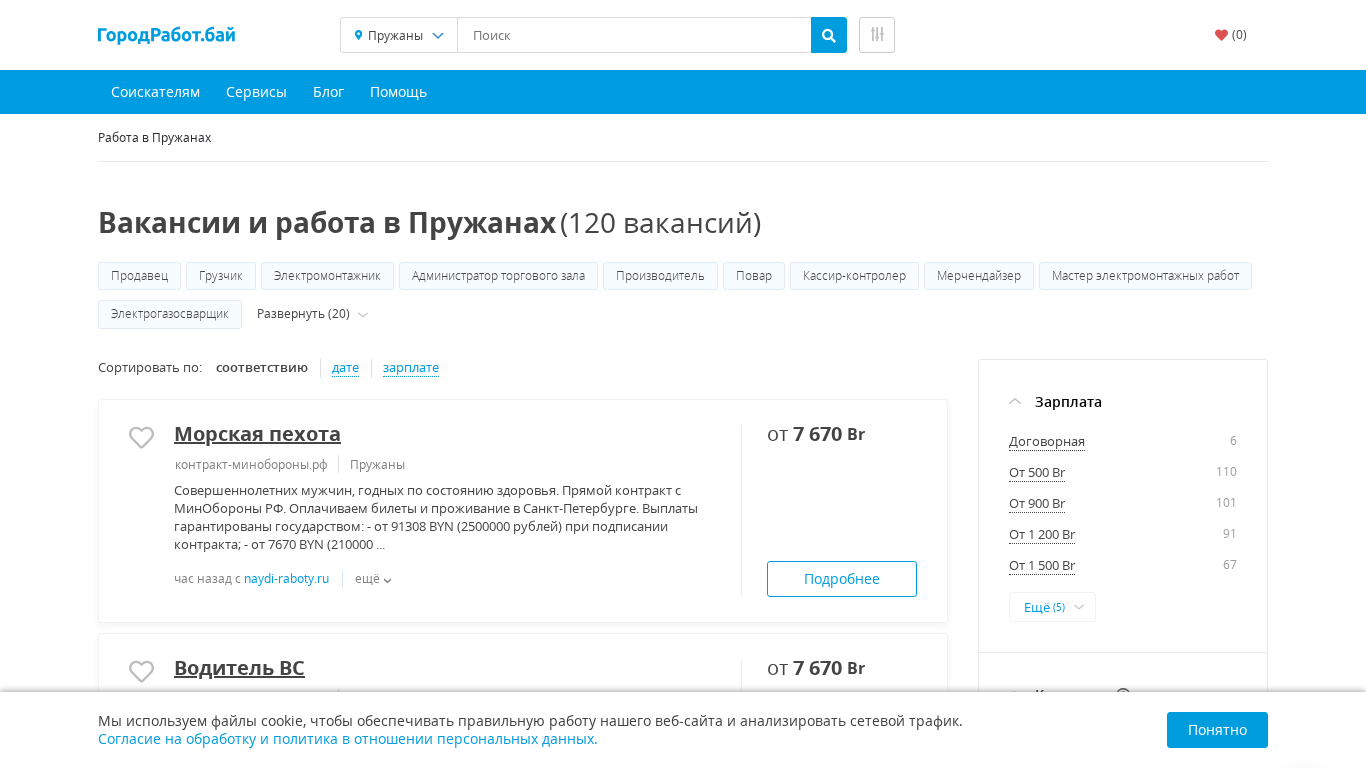Expand Развернуть (20) profession tags
Viewport: 1366px width, 768px height.
(x=312, y=314)
